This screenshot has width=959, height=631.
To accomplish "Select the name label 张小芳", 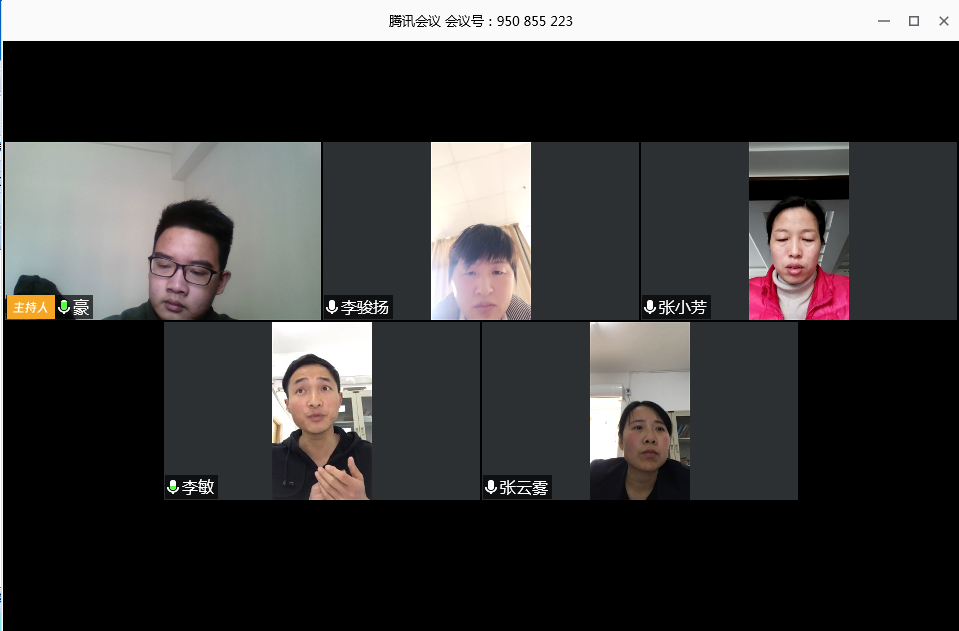I will [x=683, y=307].
